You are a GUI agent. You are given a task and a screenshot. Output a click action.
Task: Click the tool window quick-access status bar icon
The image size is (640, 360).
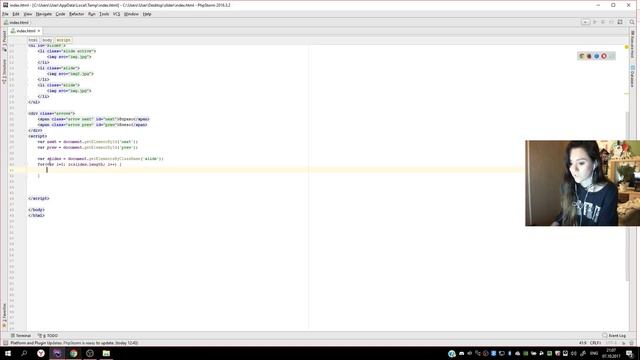pyautogui.click(x=5, y=343)
